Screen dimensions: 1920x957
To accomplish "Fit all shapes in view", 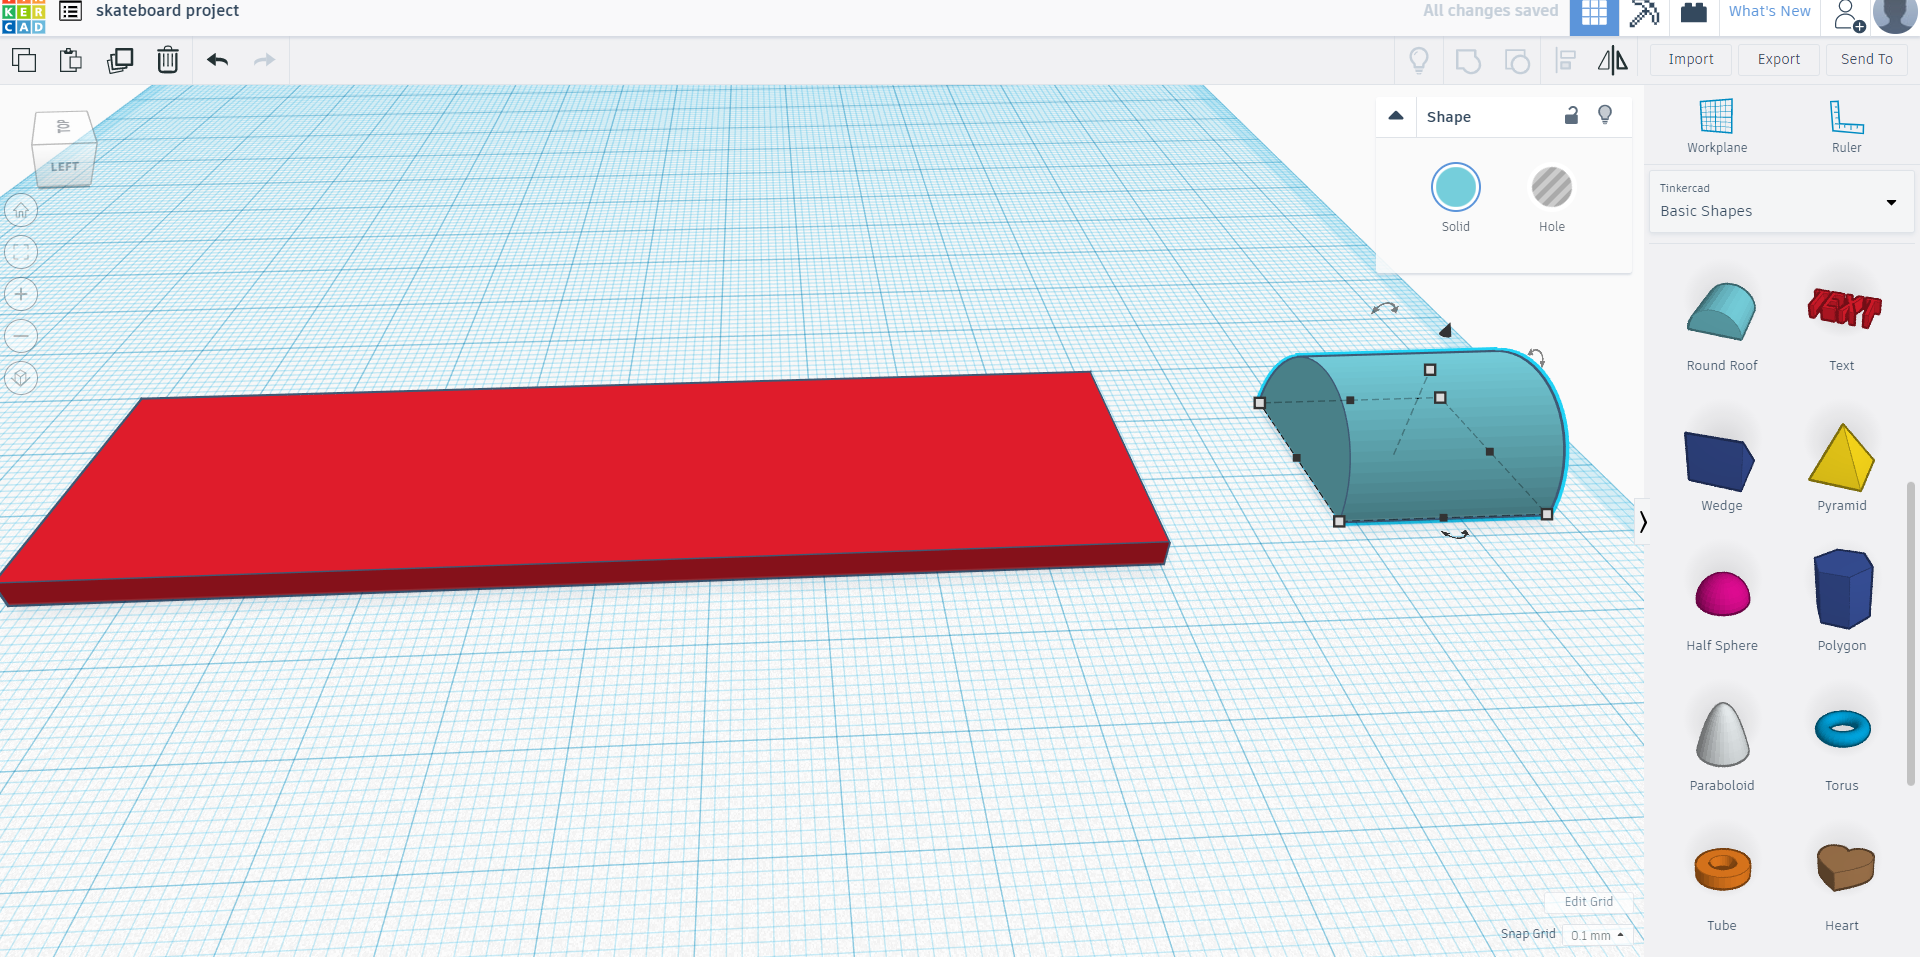I will pos(21,252).
